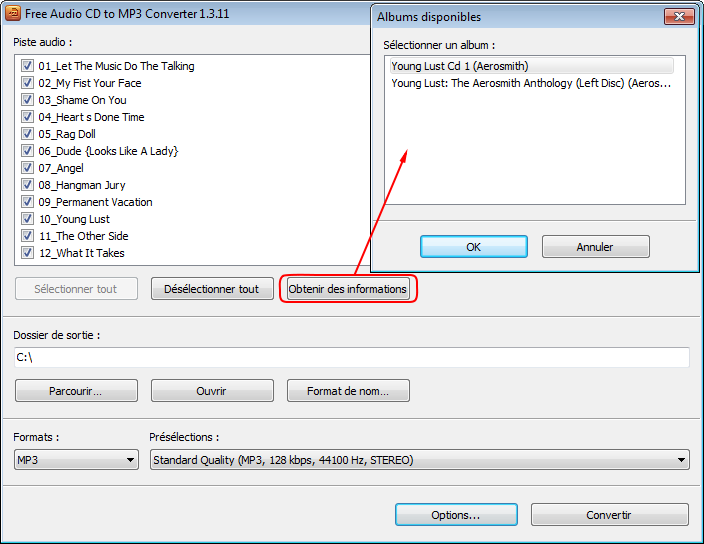Click the Parcourir... button

pos(76,390)
